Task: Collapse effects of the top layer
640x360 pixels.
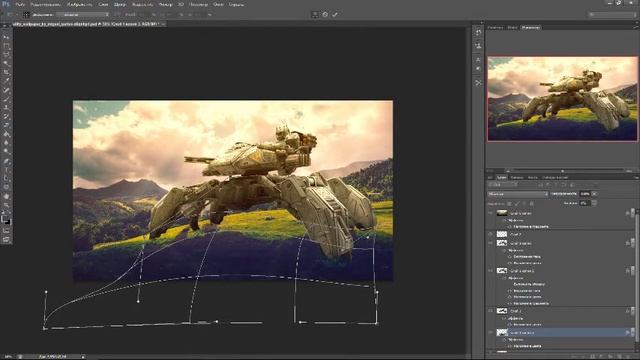Action: click(632, 213)
